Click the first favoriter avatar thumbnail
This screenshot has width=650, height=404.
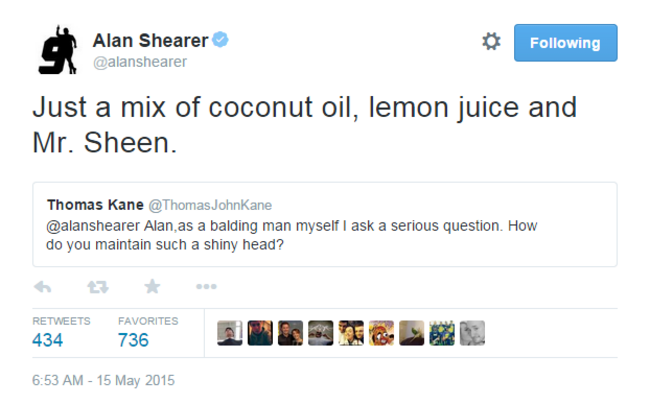(230, 333)
